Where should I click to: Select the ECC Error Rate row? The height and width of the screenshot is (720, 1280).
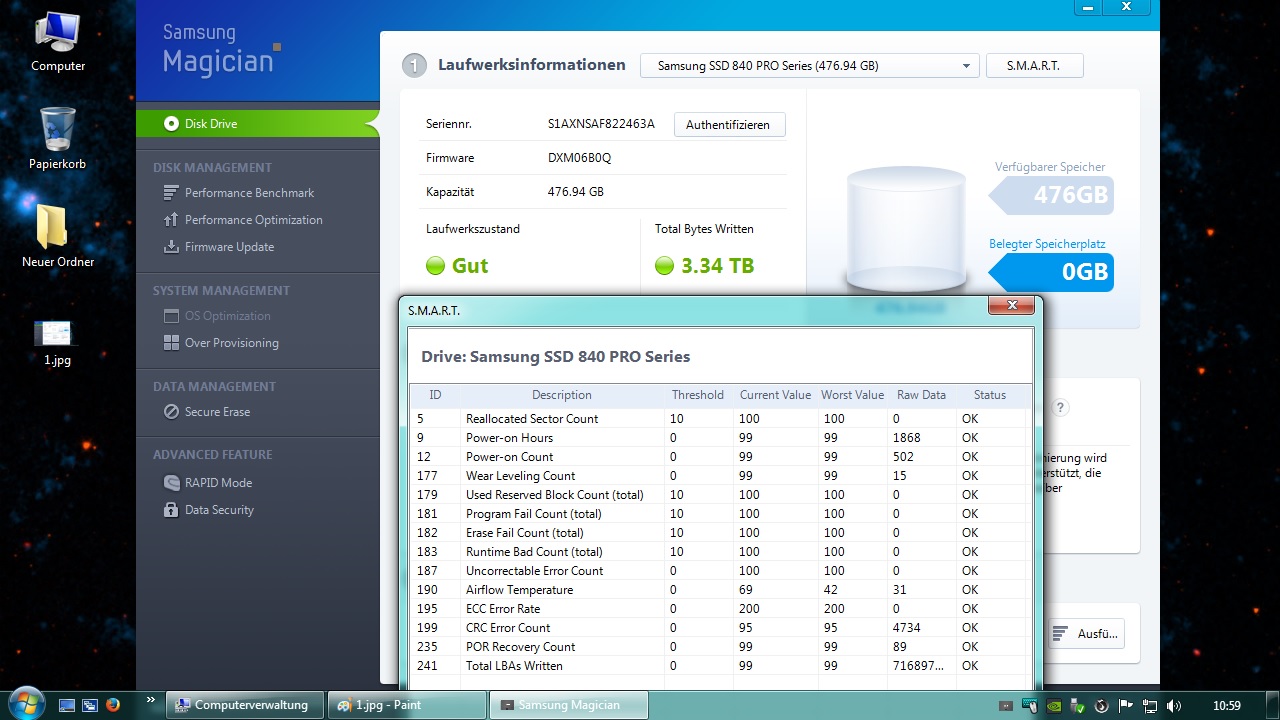pyautogui.click(x=718, y=609)
